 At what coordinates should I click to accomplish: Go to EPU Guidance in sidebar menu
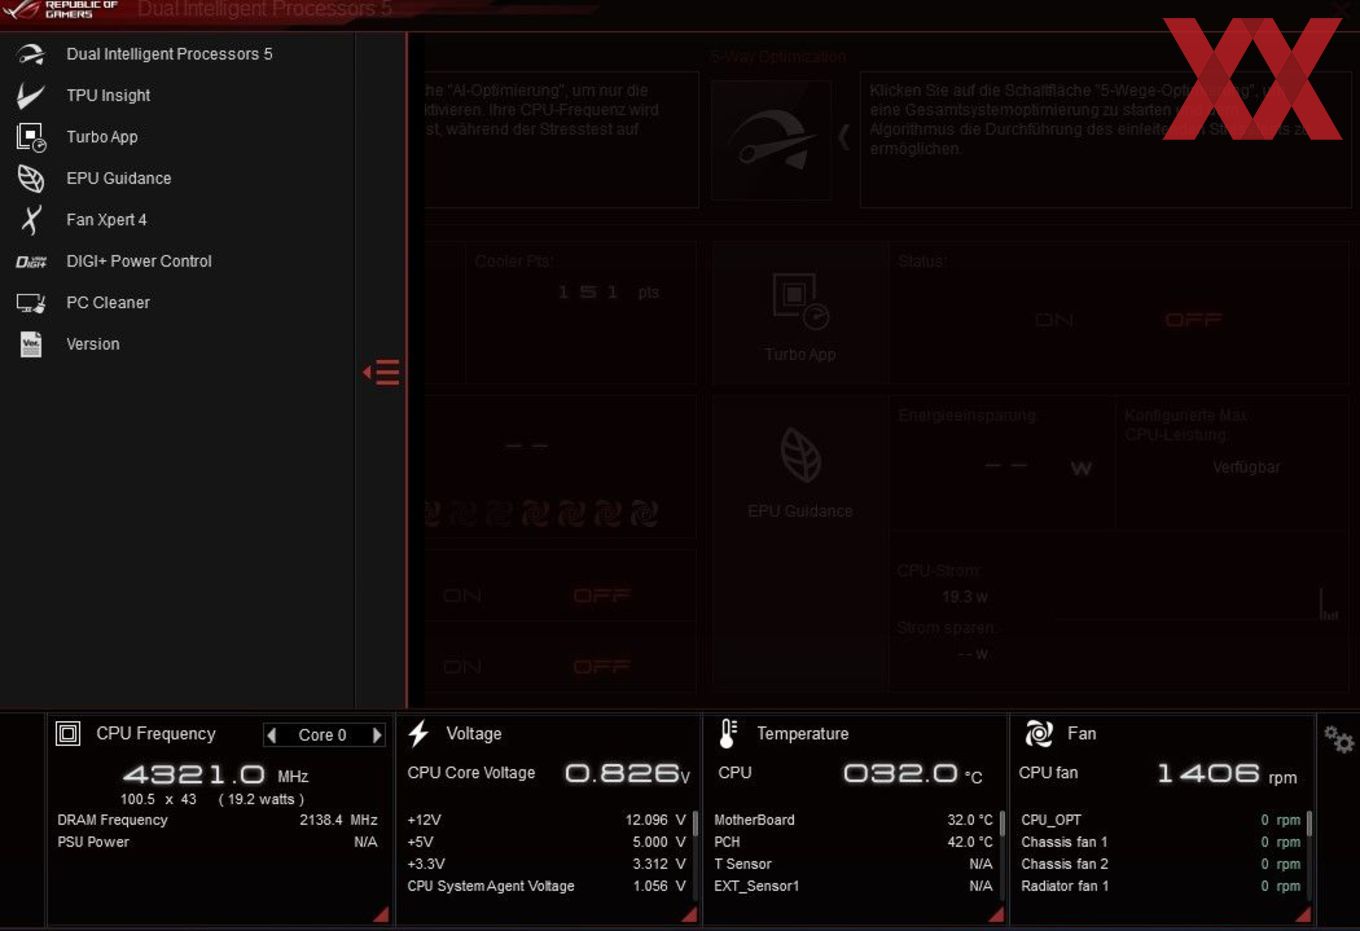coord(119,178)
